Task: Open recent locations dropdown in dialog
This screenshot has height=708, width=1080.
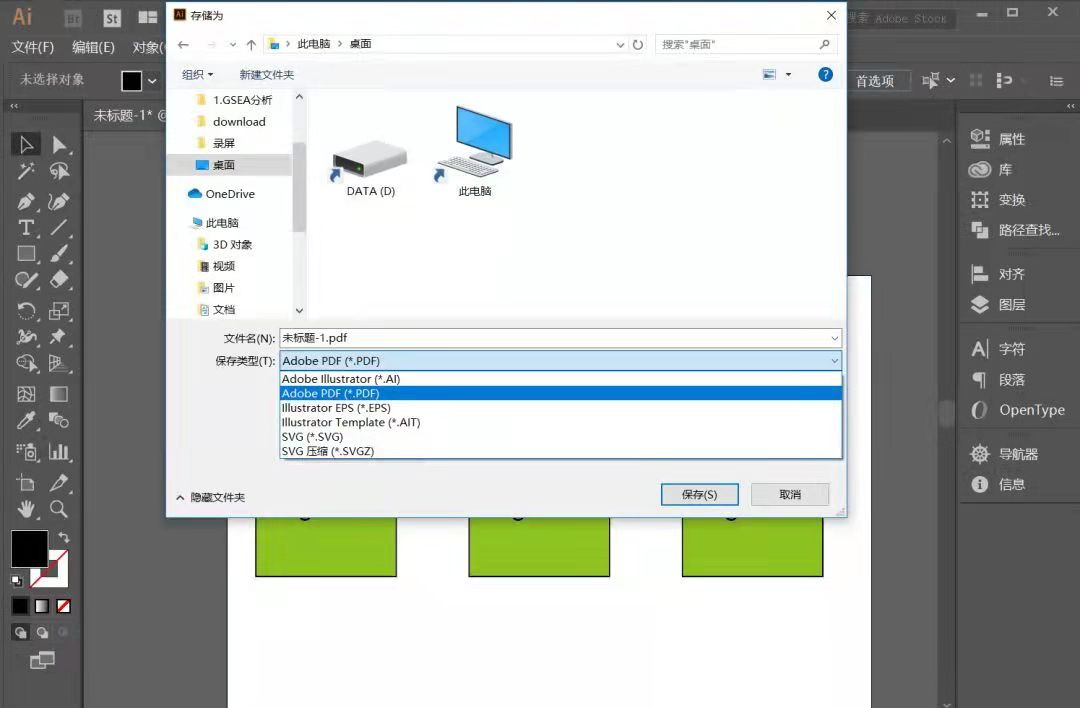Action: click(x=233, y=45)
